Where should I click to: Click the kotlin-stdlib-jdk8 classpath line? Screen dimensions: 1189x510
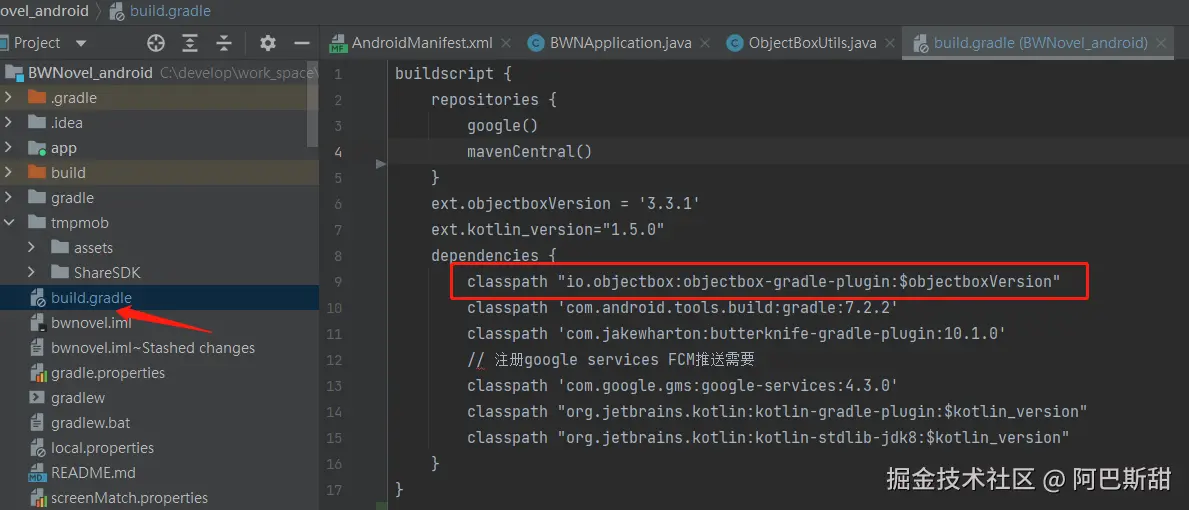pyautogui.click(x=768, y=437)
